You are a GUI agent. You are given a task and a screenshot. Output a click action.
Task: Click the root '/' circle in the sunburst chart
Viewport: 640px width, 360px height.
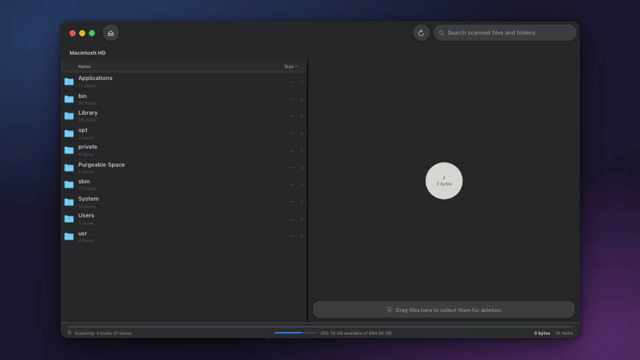pos(444,181)
